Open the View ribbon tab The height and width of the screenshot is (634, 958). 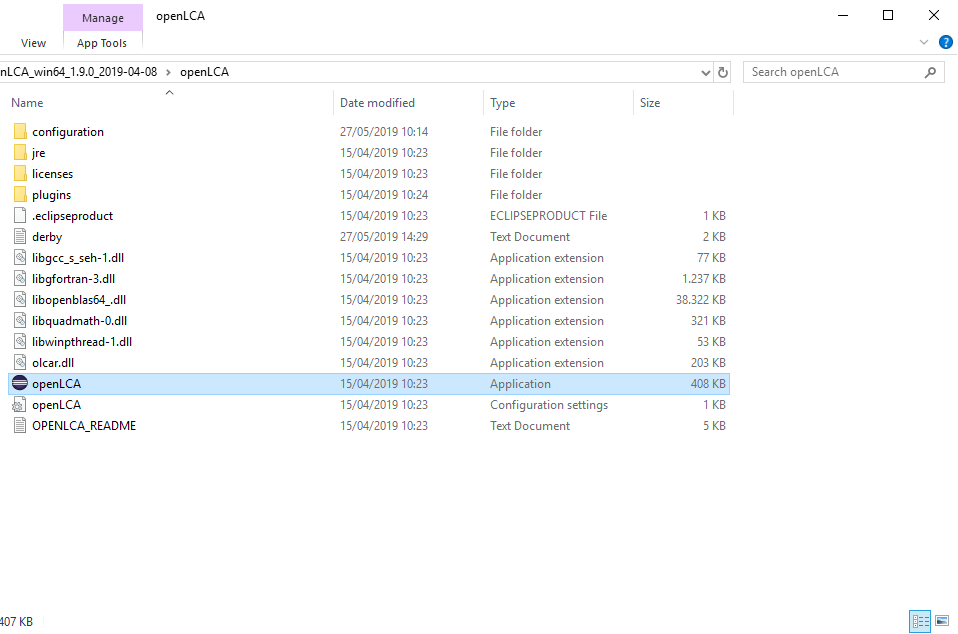tap(33, 43)
